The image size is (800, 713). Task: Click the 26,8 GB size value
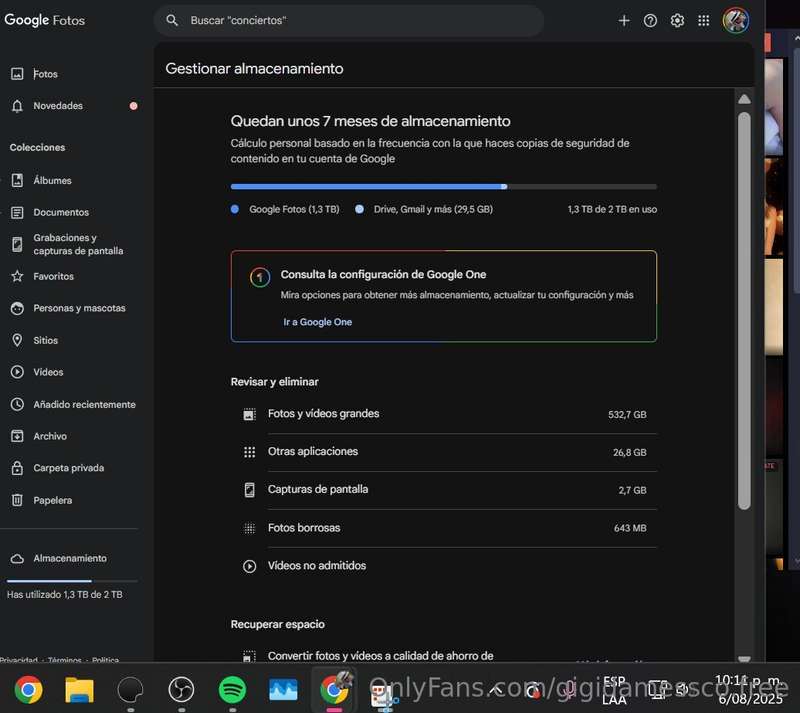point(630,452)
